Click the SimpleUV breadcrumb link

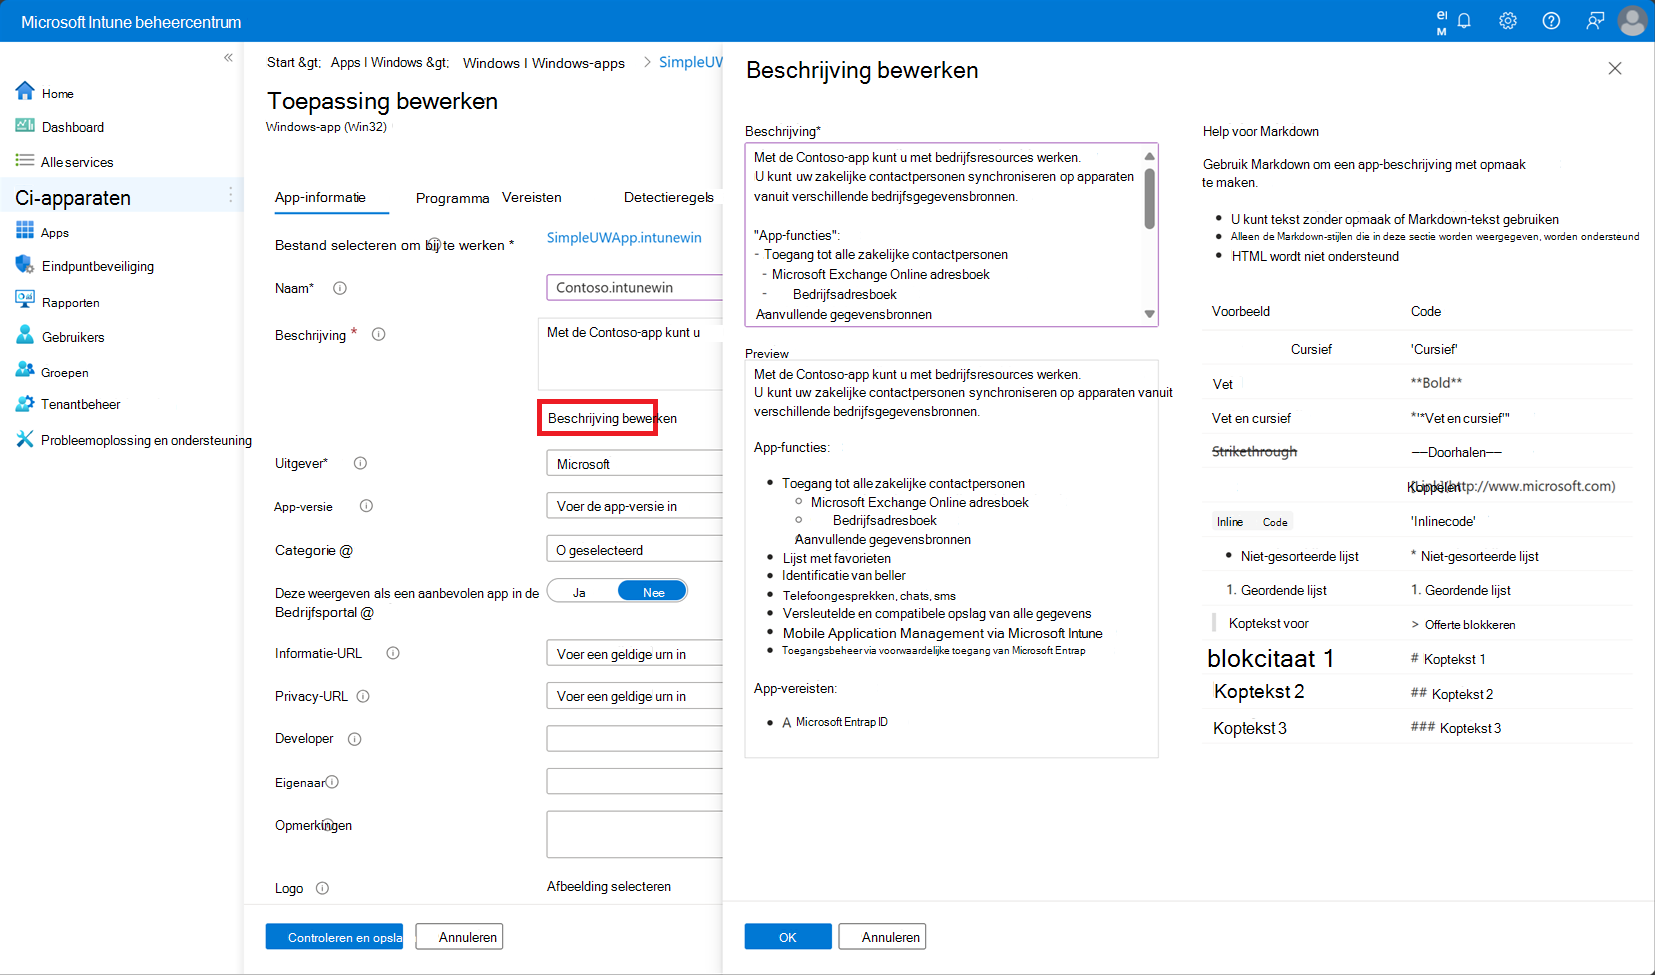[690, 62]
